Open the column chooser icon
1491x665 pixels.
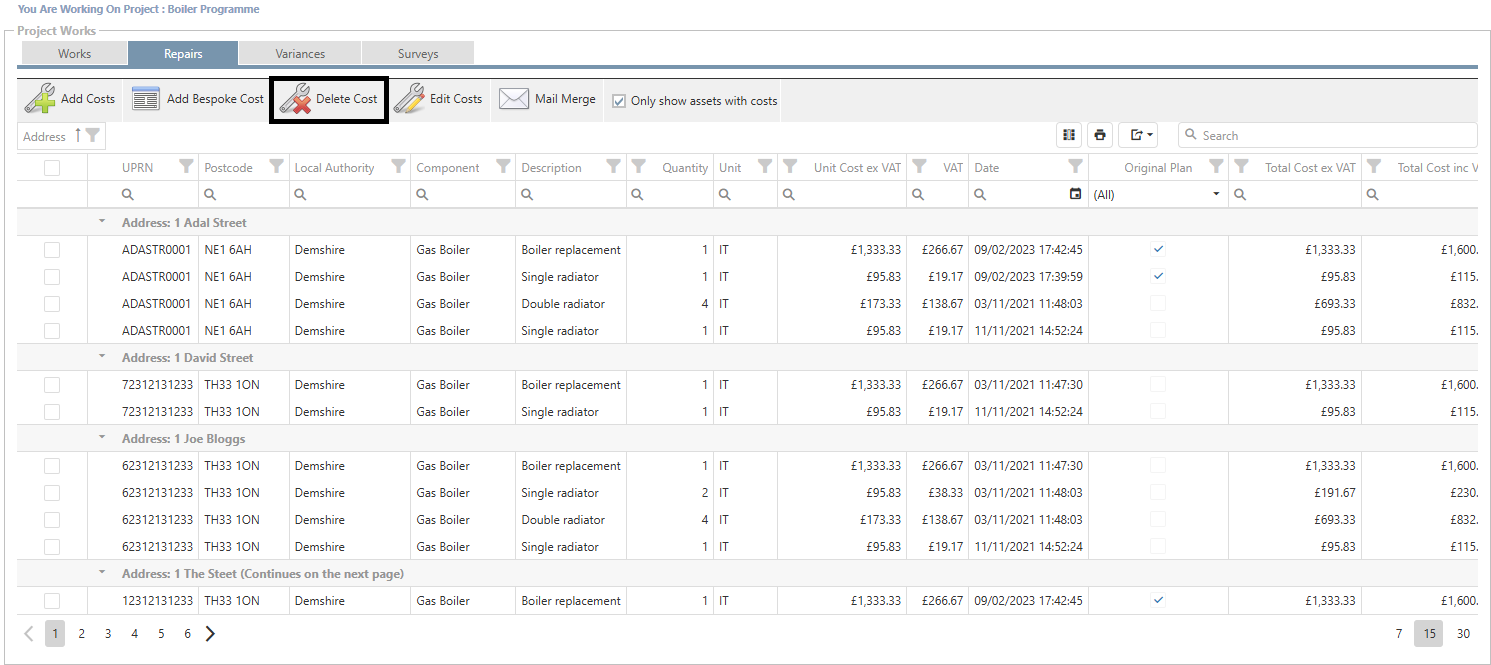pyautogui.click(x=1069, y=135)
